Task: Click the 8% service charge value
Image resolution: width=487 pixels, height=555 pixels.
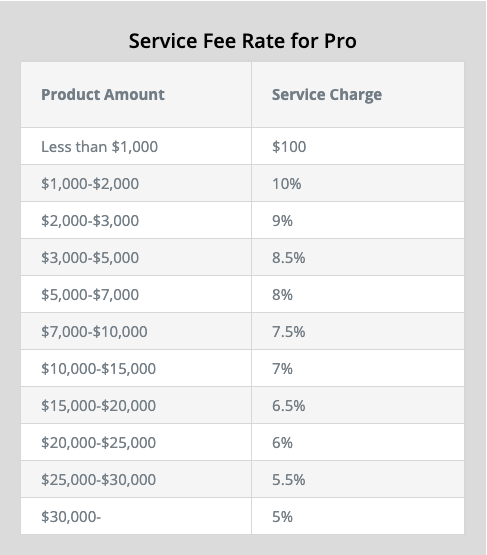Action: pyautogui.click(x=282, y=295)
